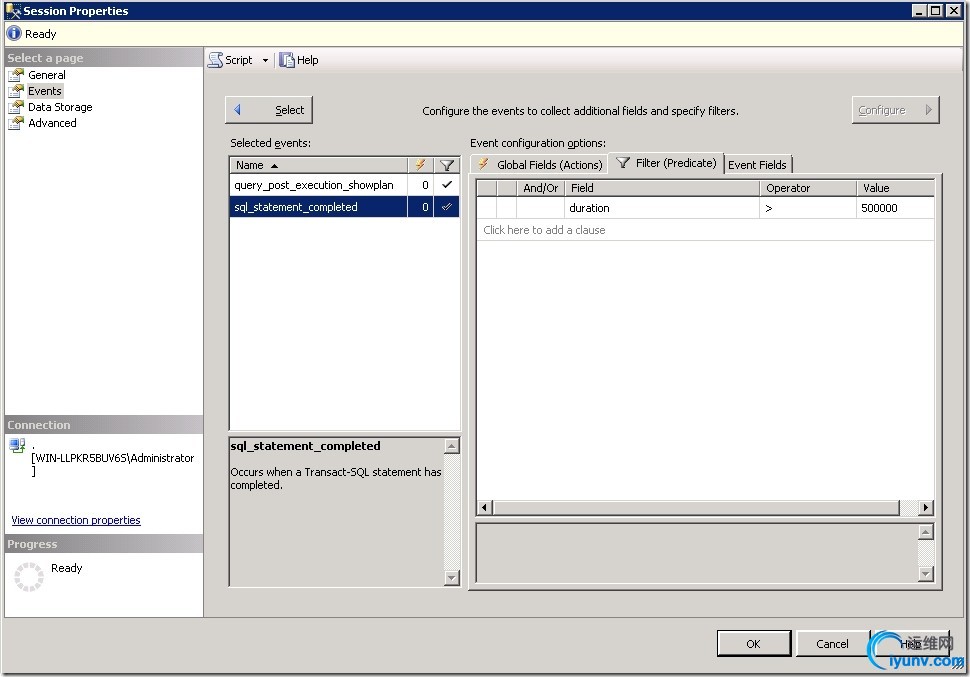
Task: Click horizontal scrollbar right arrow
Action: click(925, 507)
